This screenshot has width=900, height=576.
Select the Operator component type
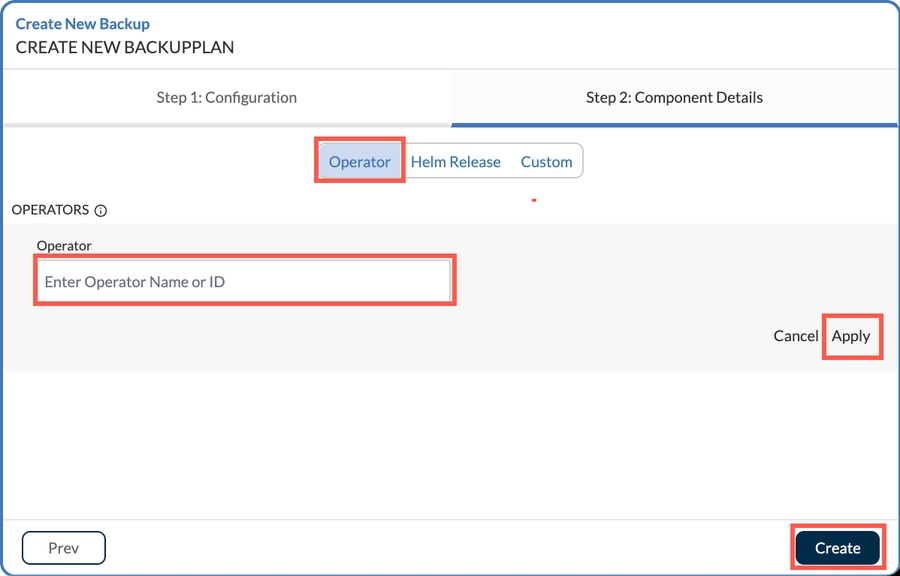(359, 162)
